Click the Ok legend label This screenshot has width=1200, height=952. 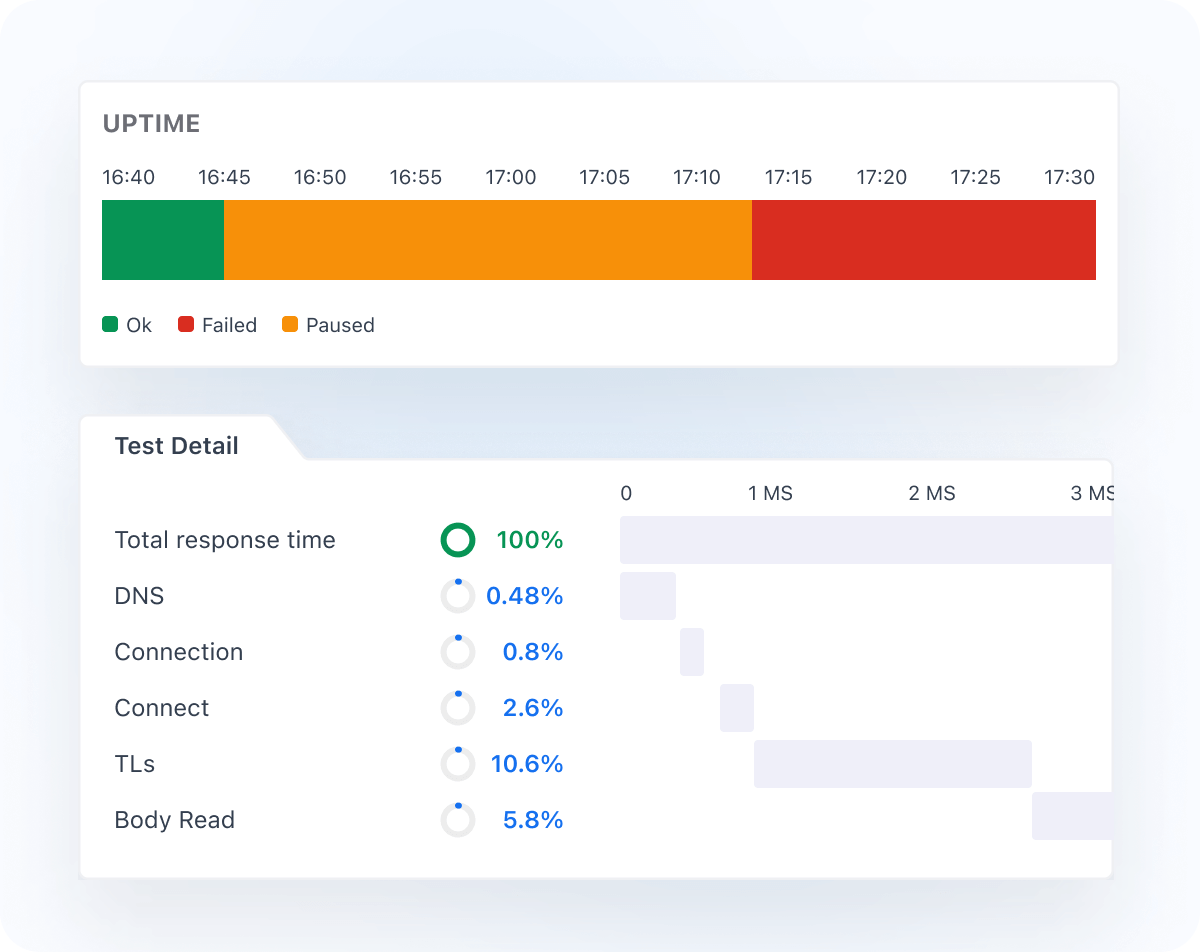[x=139, y=325]
